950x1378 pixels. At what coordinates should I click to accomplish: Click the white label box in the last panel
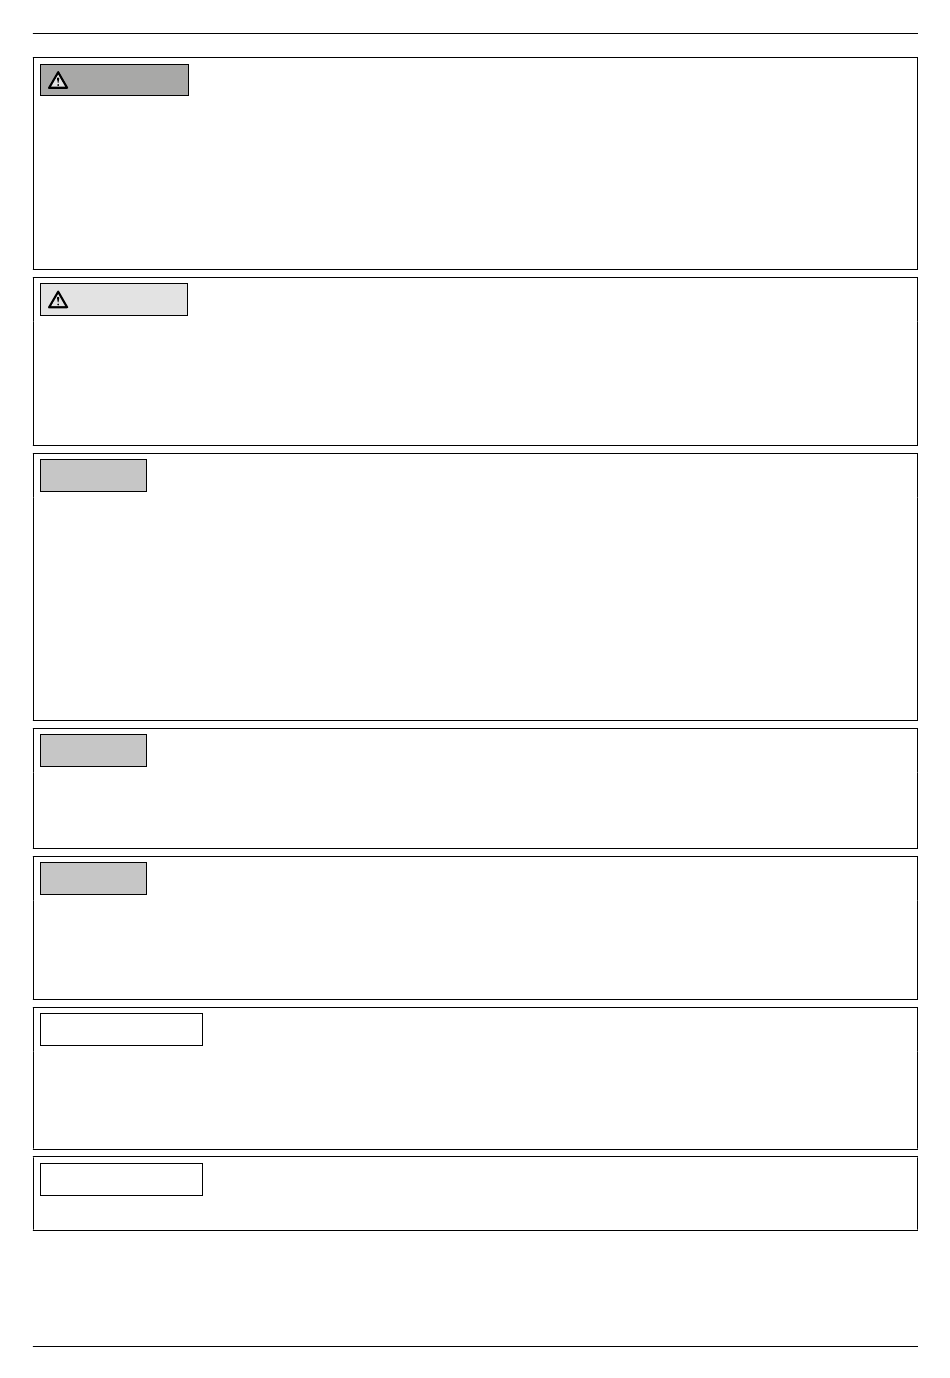[121, 1179]
